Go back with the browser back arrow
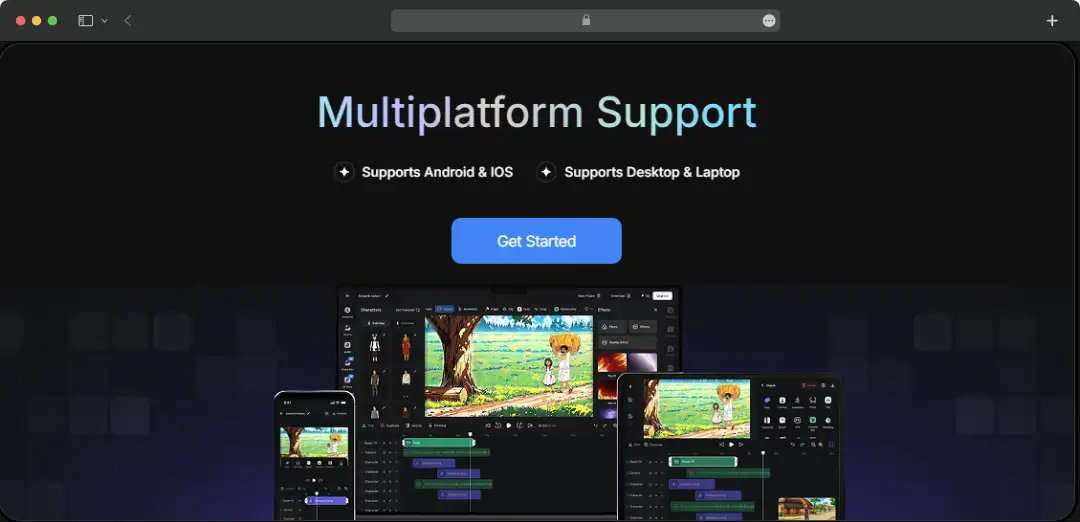1080x522 pixels. point(128,21)
